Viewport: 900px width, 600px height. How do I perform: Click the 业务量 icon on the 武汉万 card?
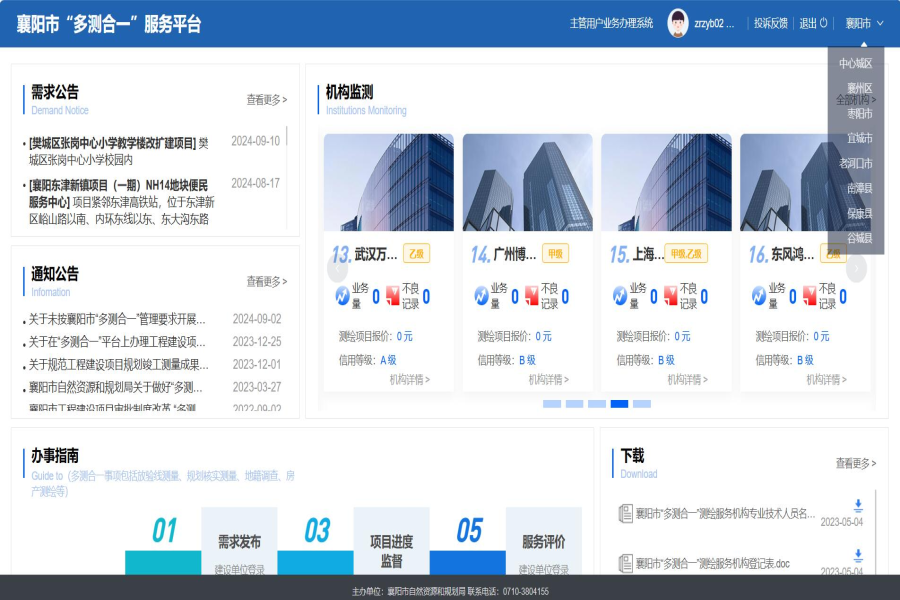(x=343, y=296)
